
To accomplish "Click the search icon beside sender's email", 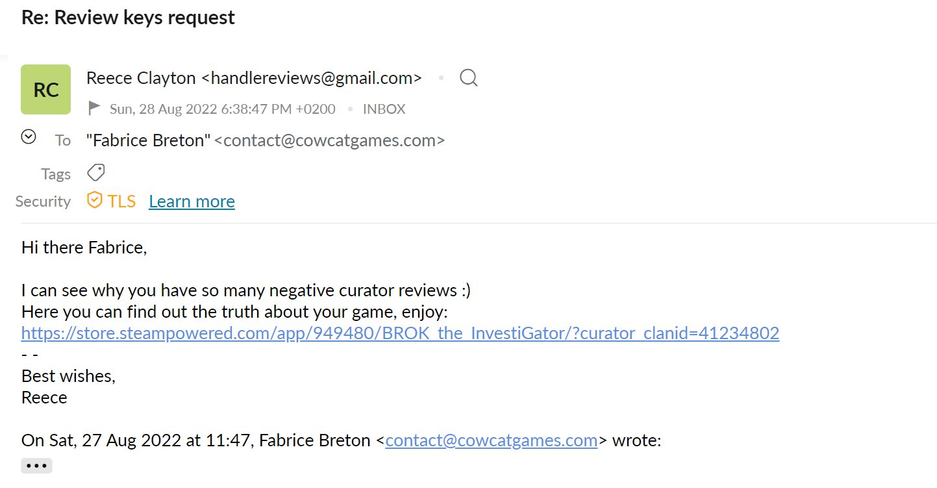I will click(x=468, y=78).
